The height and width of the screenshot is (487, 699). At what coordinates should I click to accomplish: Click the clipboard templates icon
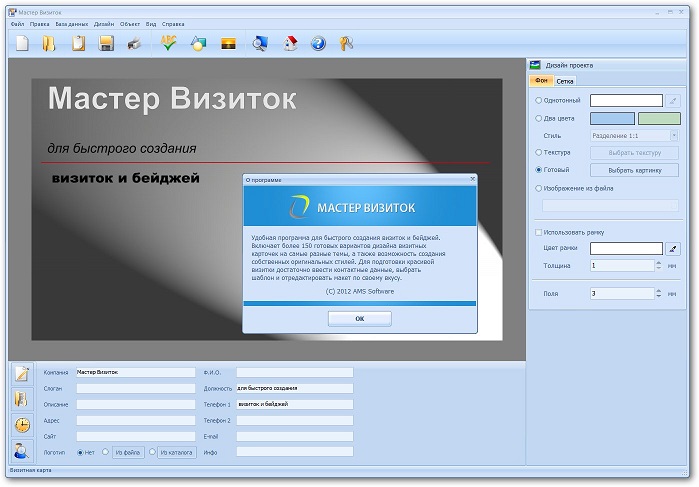(x=78, y=43)
